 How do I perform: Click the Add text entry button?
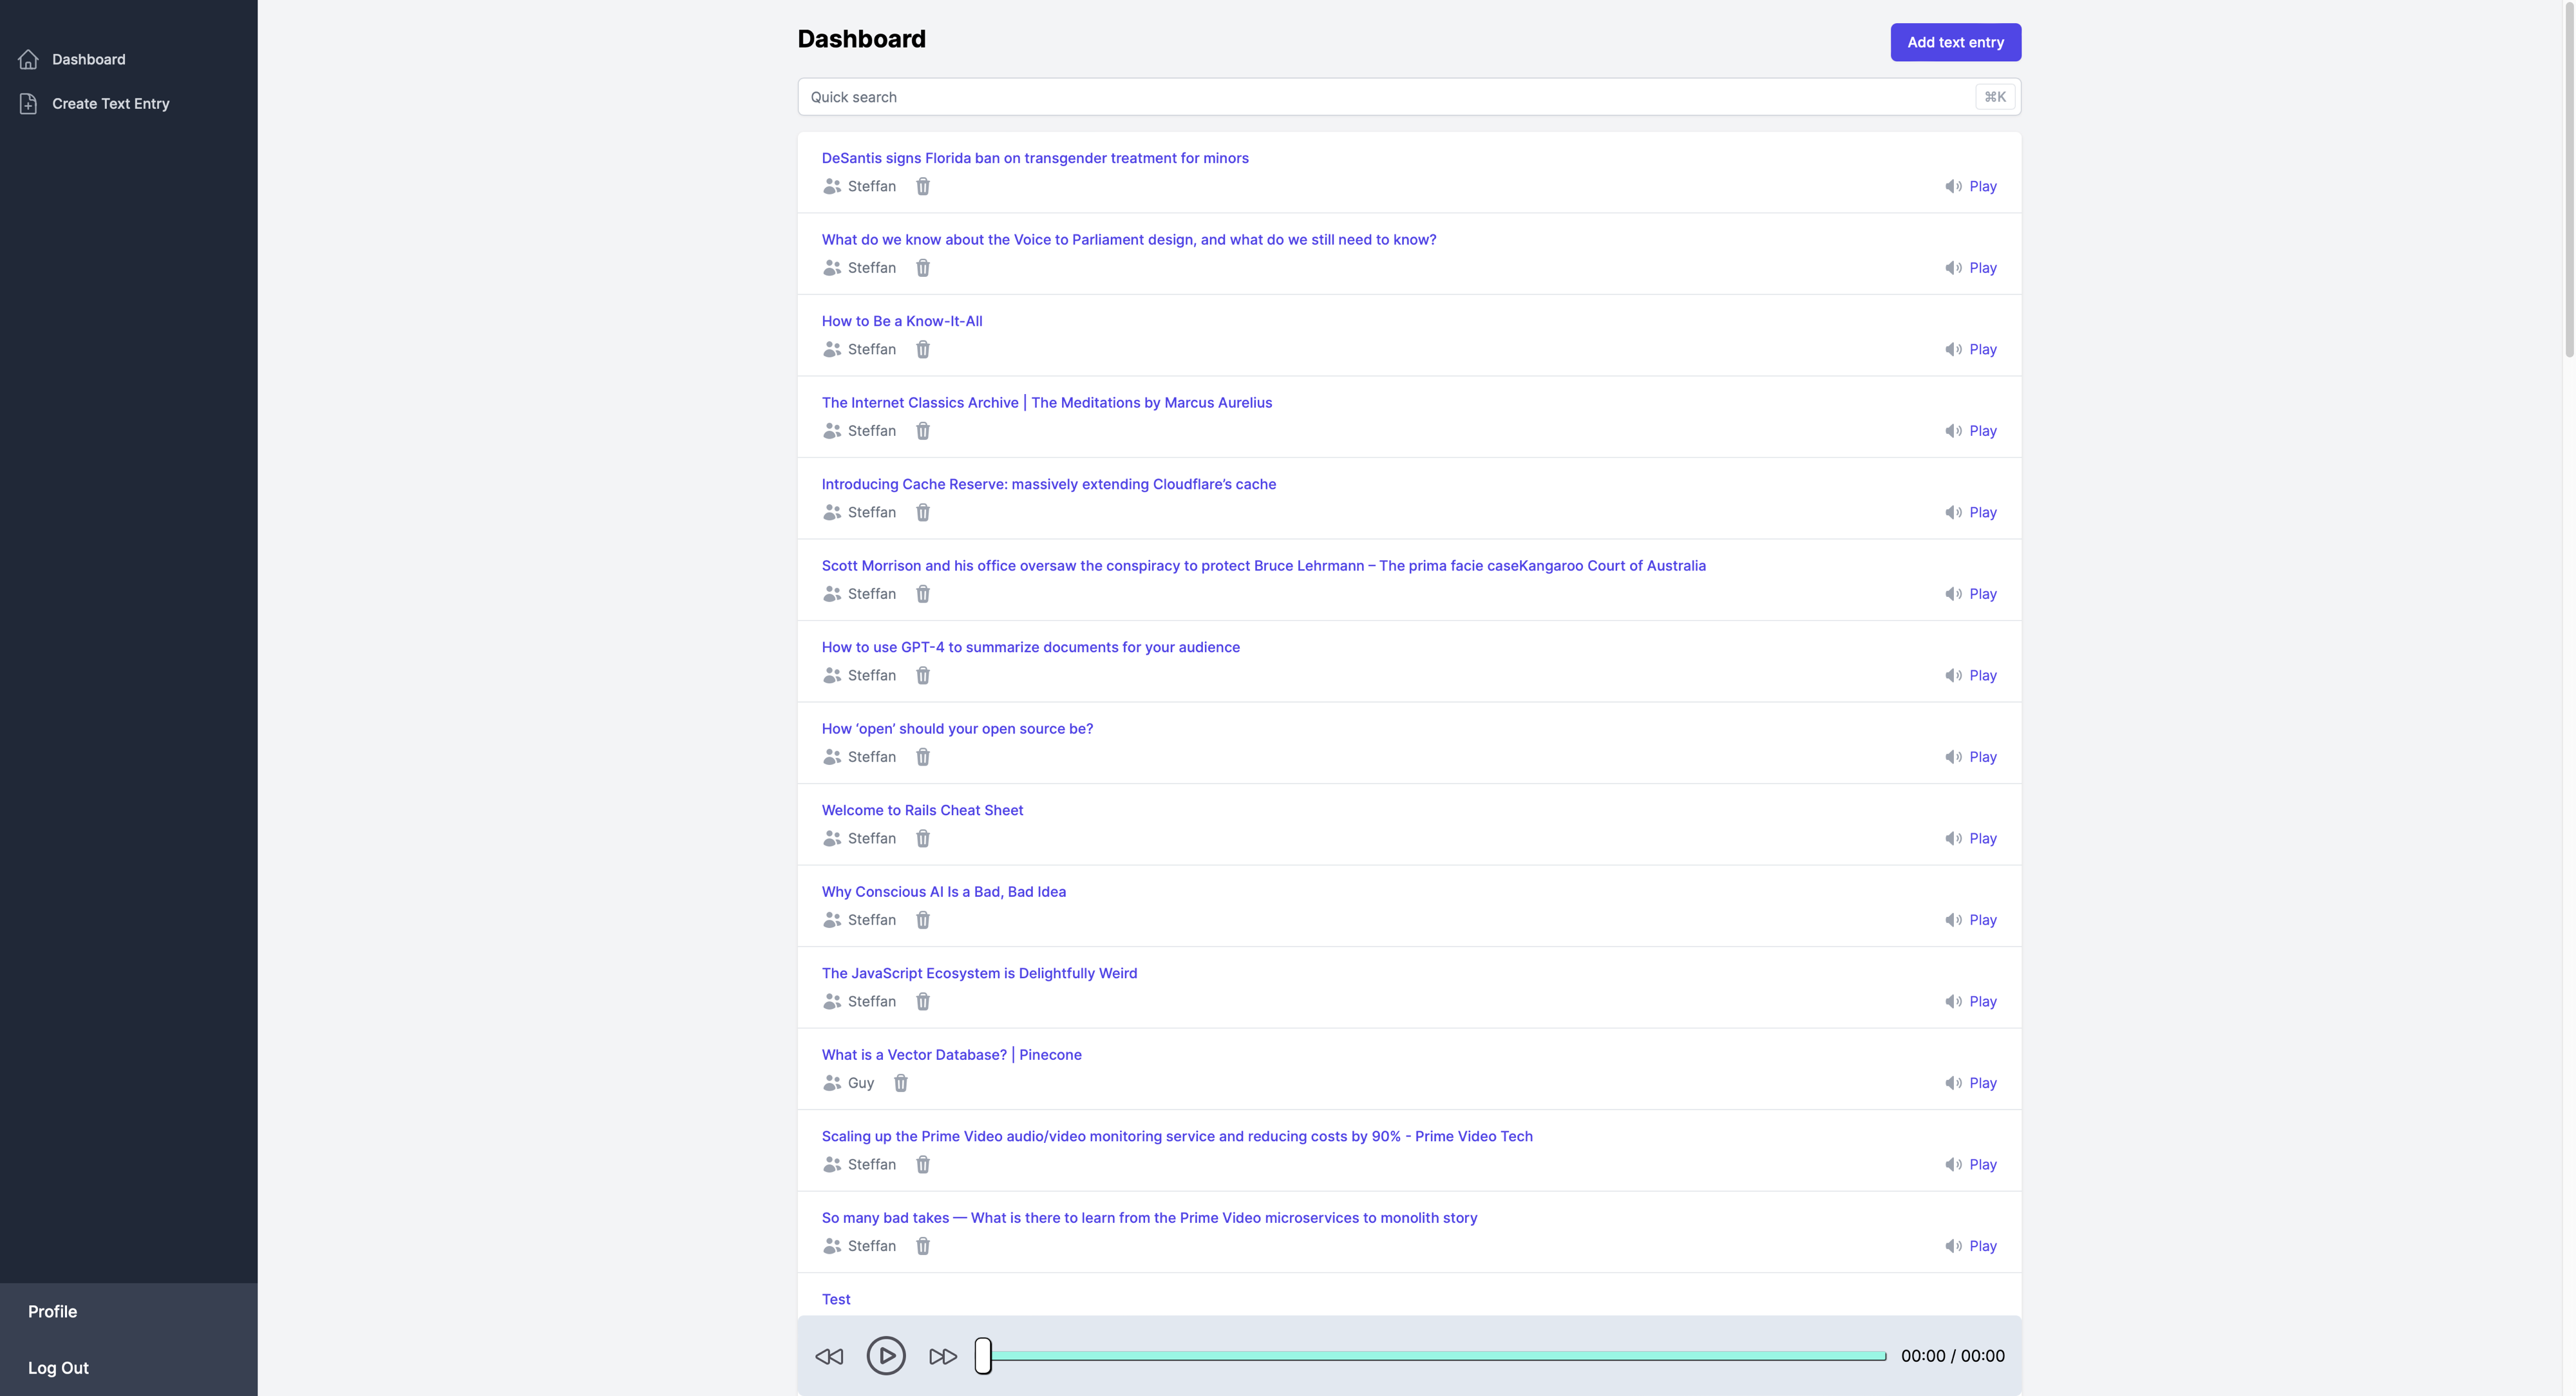point(1955,42)
